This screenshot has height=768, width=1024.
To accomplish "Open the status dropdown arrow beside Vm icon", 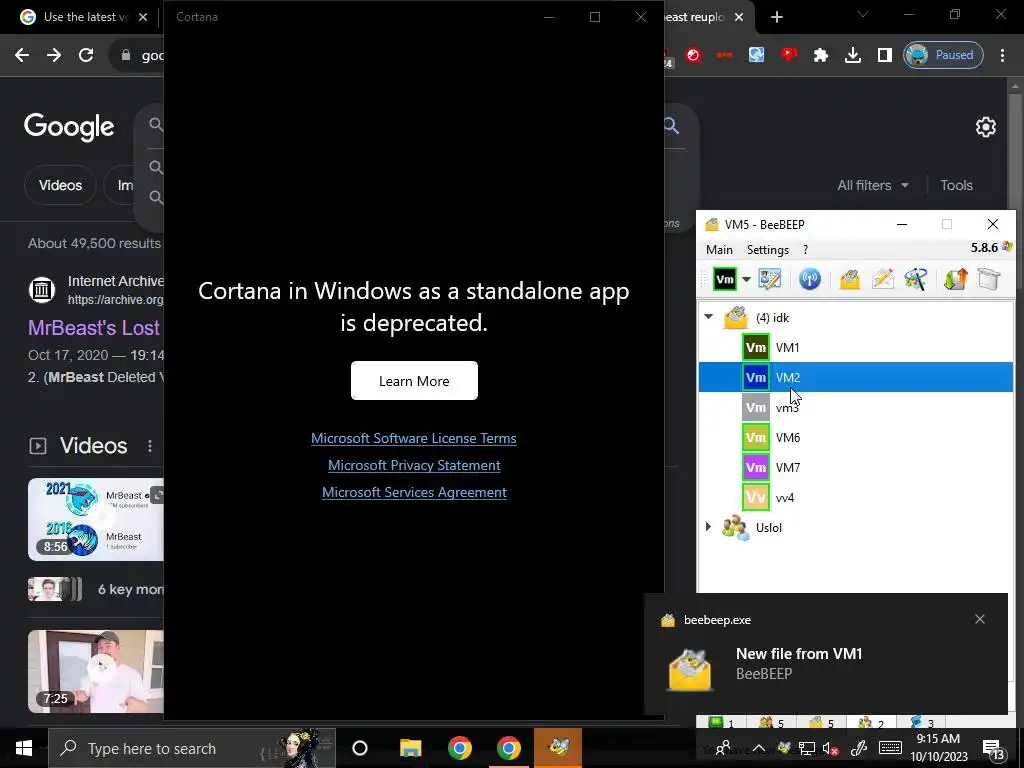I will pos(746,280).
